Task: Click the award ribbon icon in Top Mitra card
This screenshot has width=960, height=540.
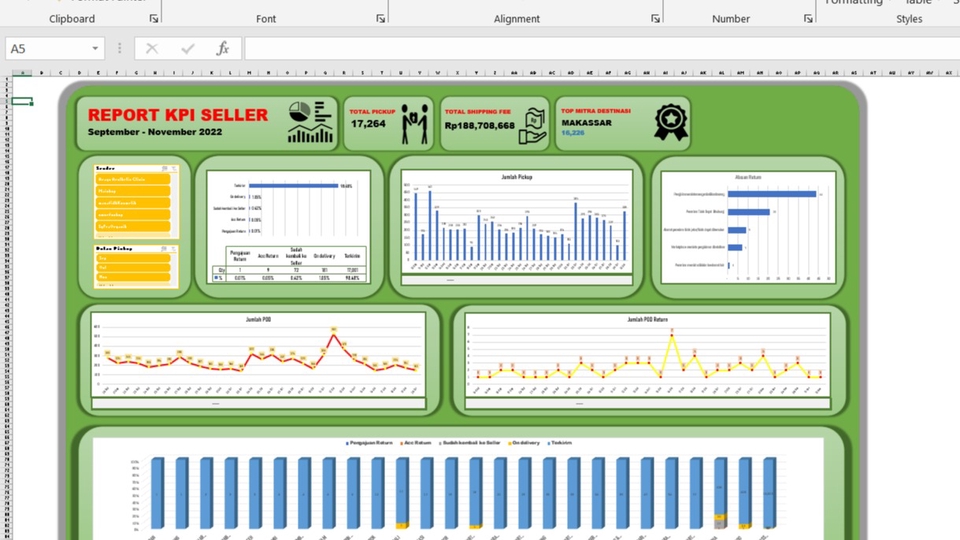Action: click(670, 122)
